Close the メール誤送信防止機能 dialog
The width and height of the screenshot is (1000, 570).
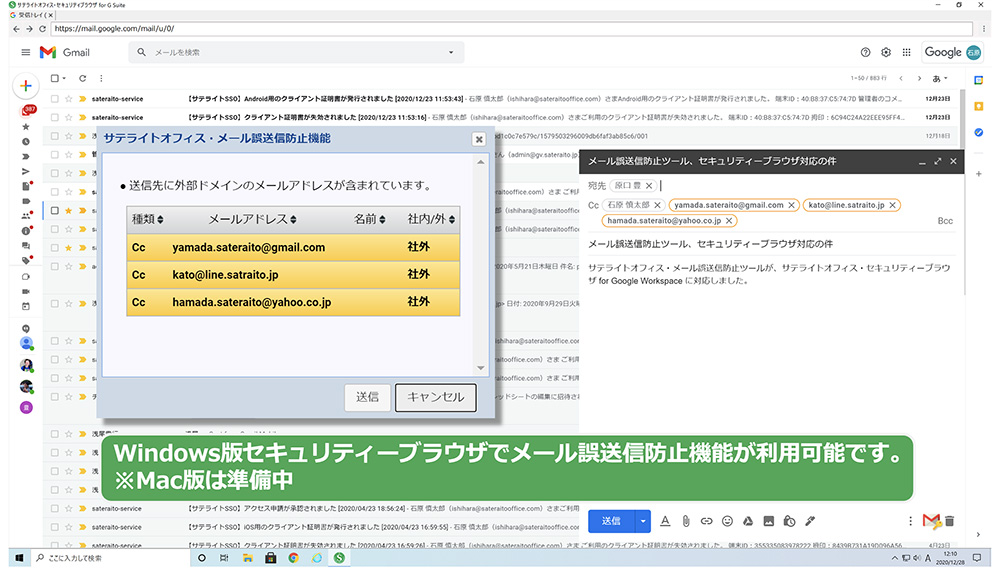point(479,140)
